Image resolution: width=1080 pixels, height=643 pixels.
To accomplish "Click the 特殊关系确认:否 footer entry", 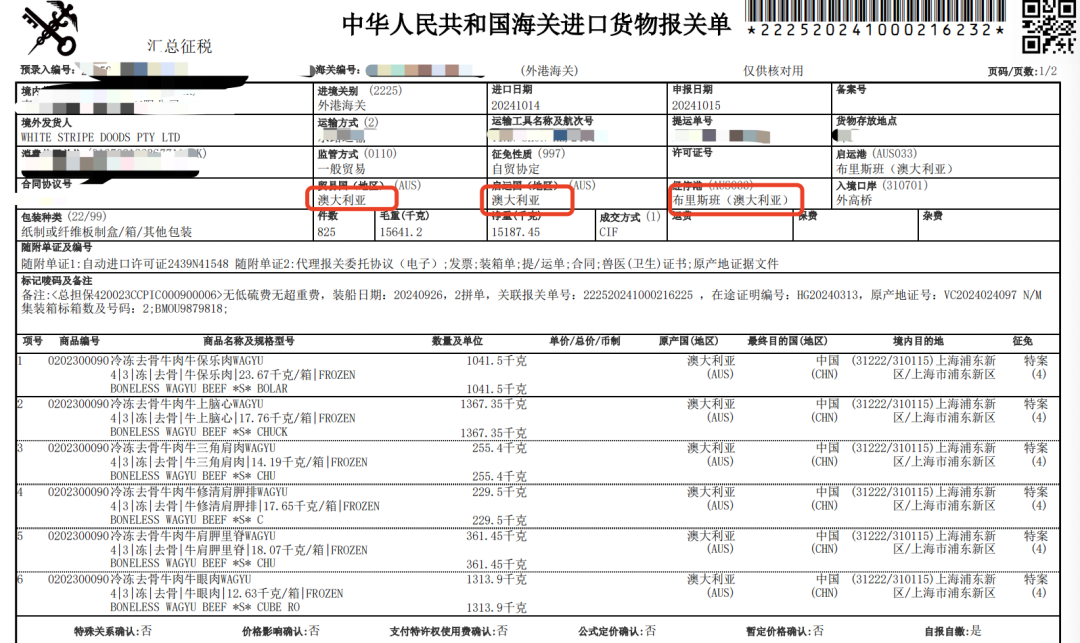I will click(113, 631).
